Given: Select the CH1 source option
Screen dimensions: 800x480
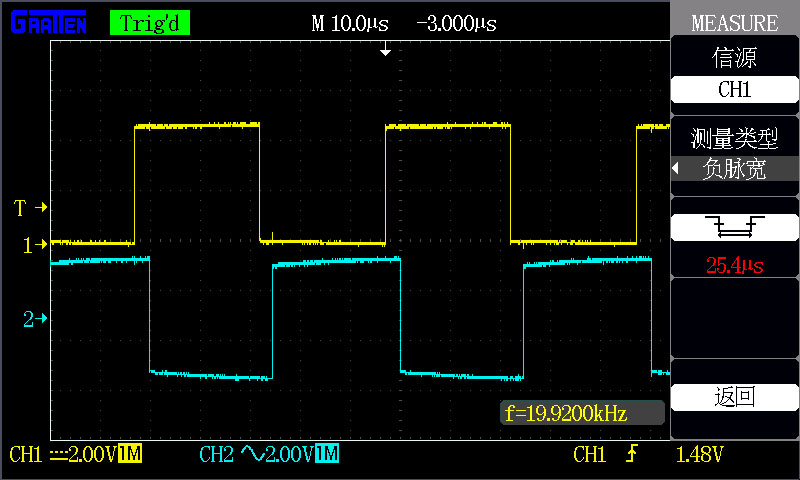Looking at the screenshot, I should [735, 90].
